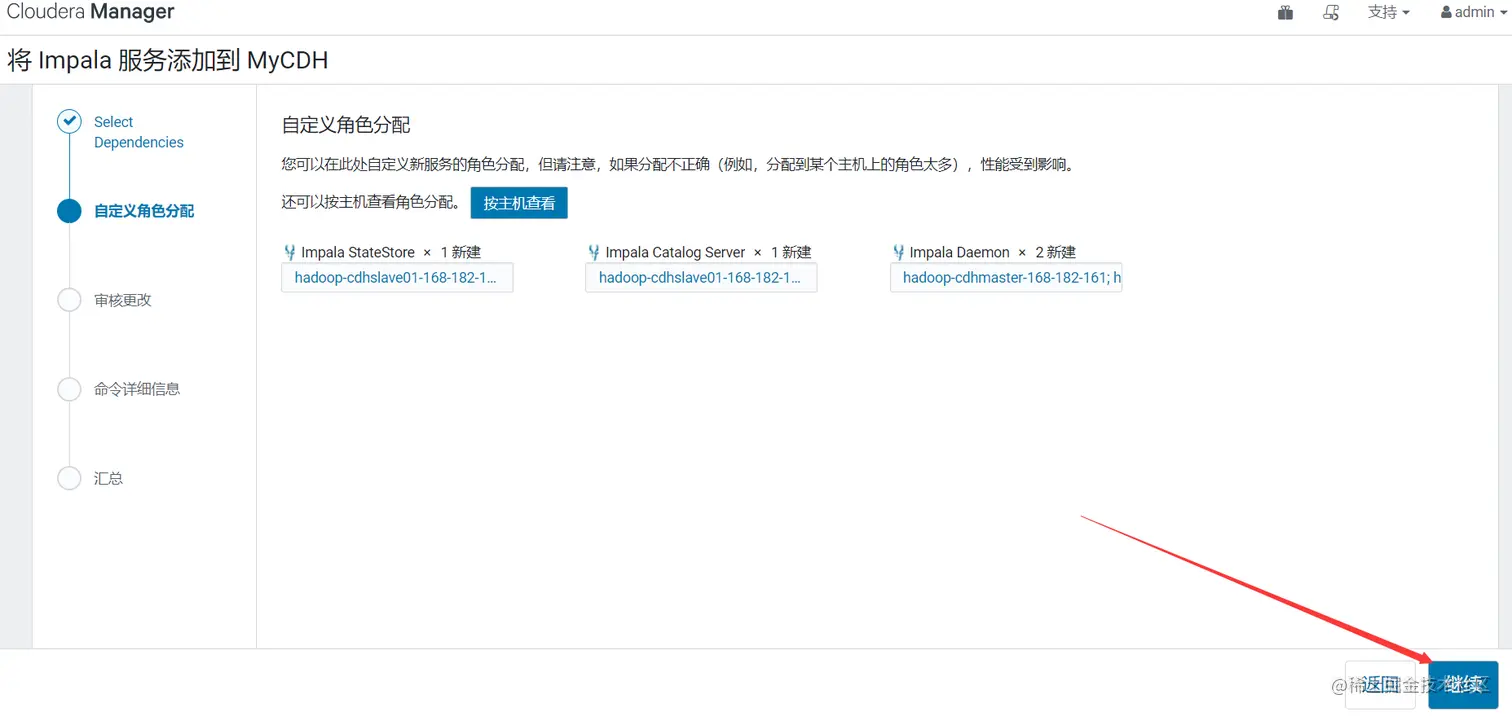Click the 按主机查看 button
The width and height of the screenshot is (1512, 716).
point(519,203)
